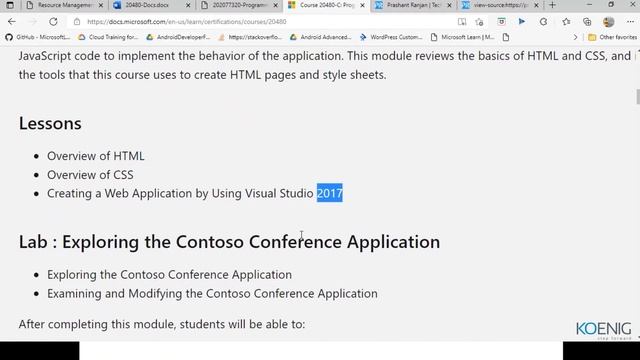Screen dimensions: 640x360
Task: Click the unnamed page bookmark icon
Action: (506, 37)
